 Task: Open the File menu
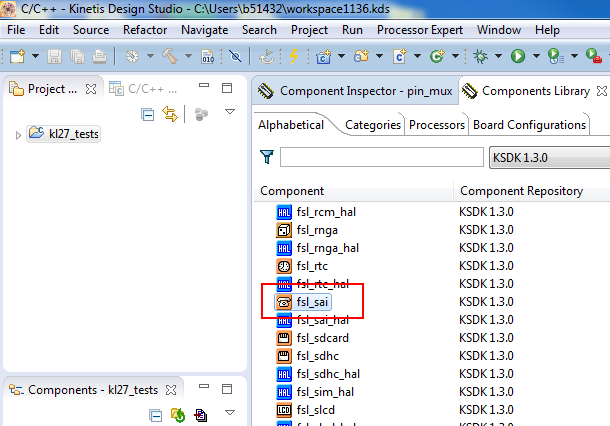click(x=16, y=30)
